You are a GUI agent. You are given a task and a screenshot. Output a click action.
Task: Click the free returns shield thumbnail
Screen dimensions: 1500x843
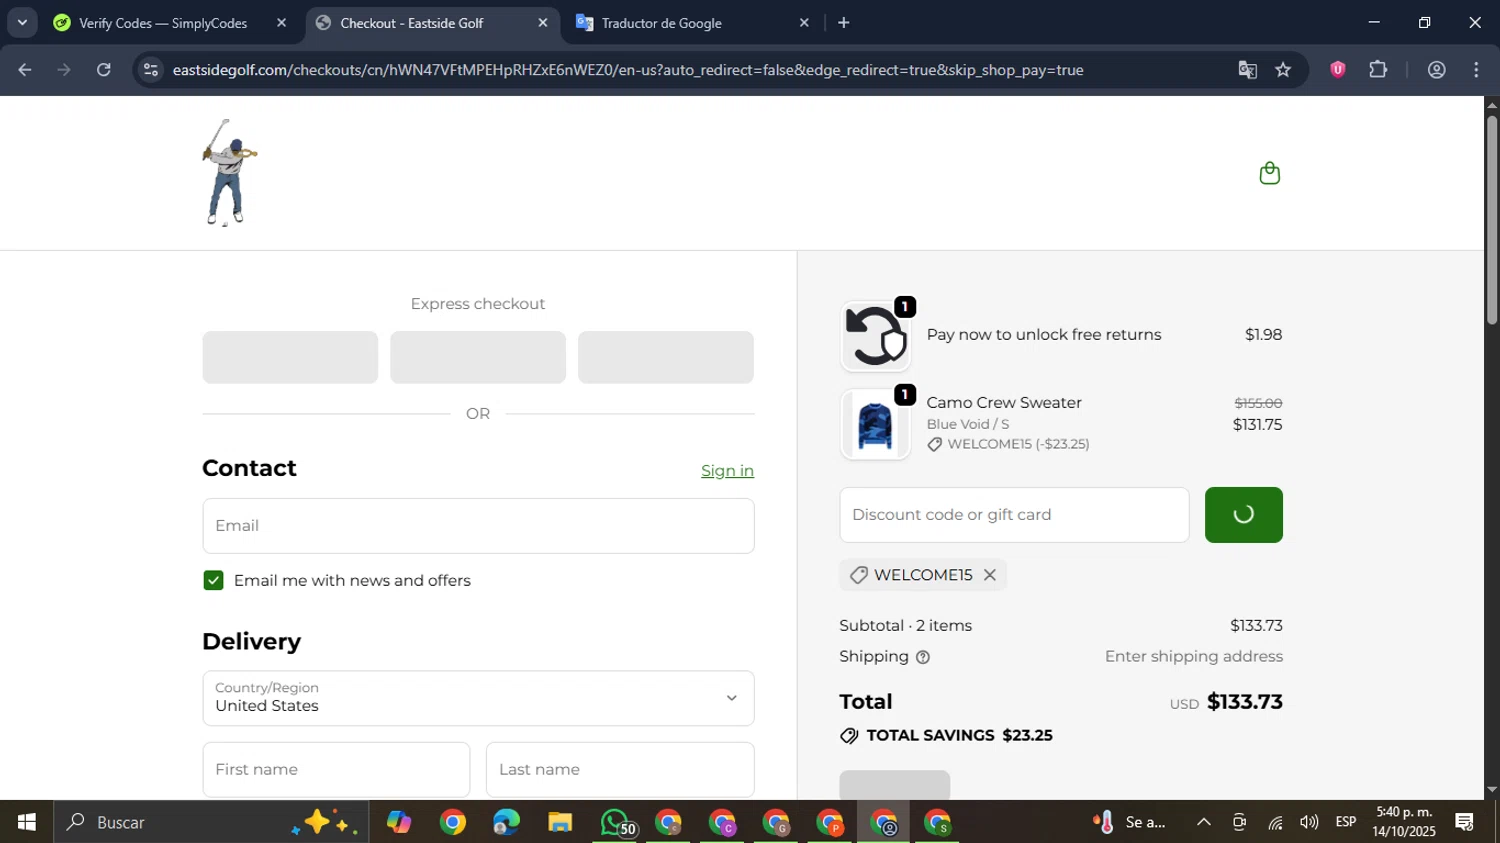tap(875, 336)
